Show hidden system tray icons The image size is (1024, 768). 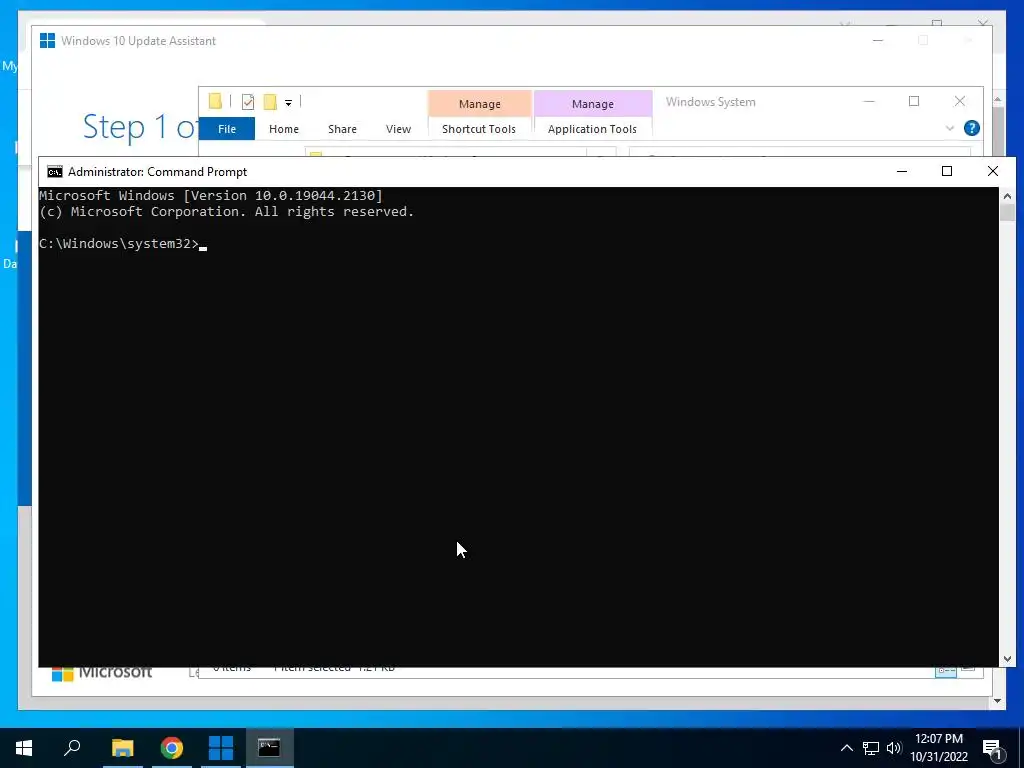[846, 748]
